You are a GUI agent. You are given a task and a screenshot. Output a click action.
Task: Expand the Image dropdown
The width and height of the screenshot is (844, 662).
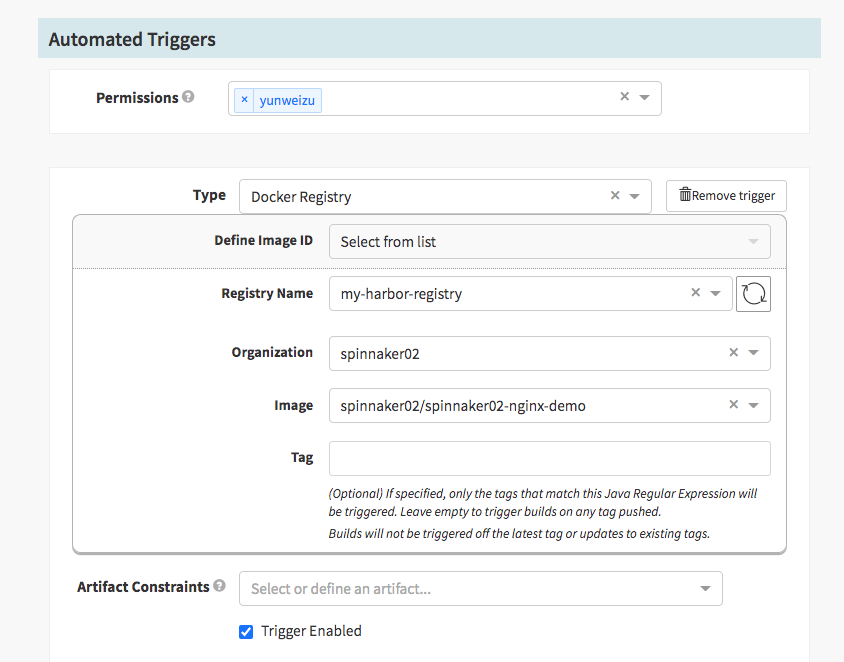(x=754, y=405)
